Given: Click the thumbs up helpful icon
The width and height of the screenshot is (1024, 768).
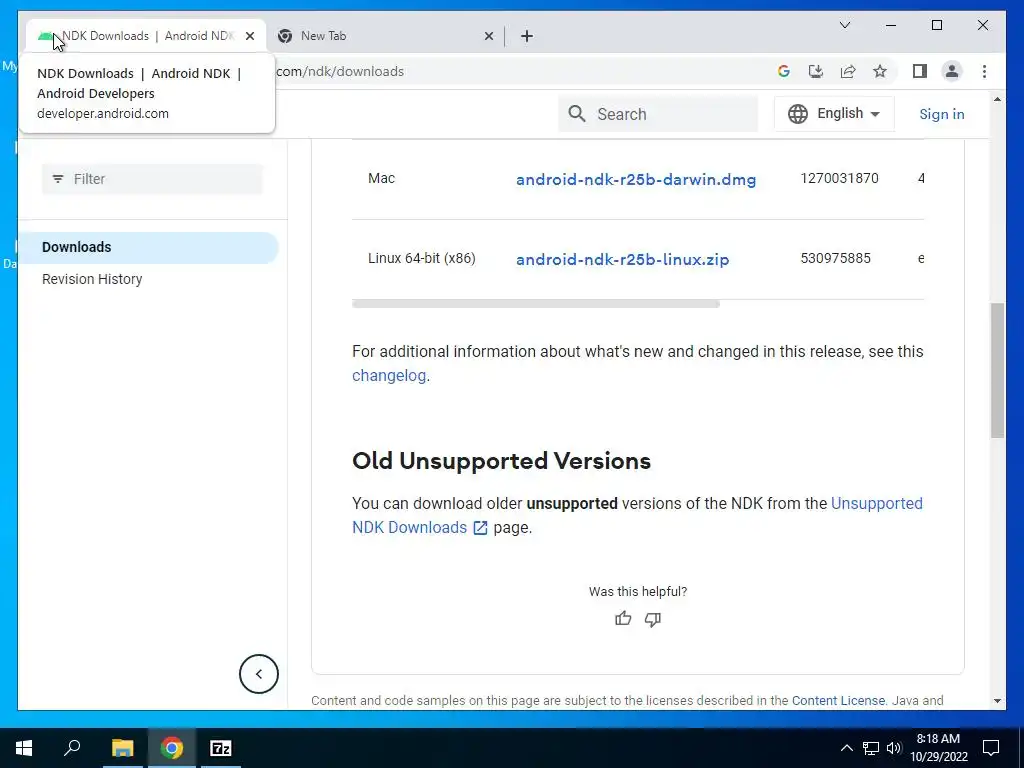Looking at the screenshot, I should pyautogui.click(x=623, y=618).
